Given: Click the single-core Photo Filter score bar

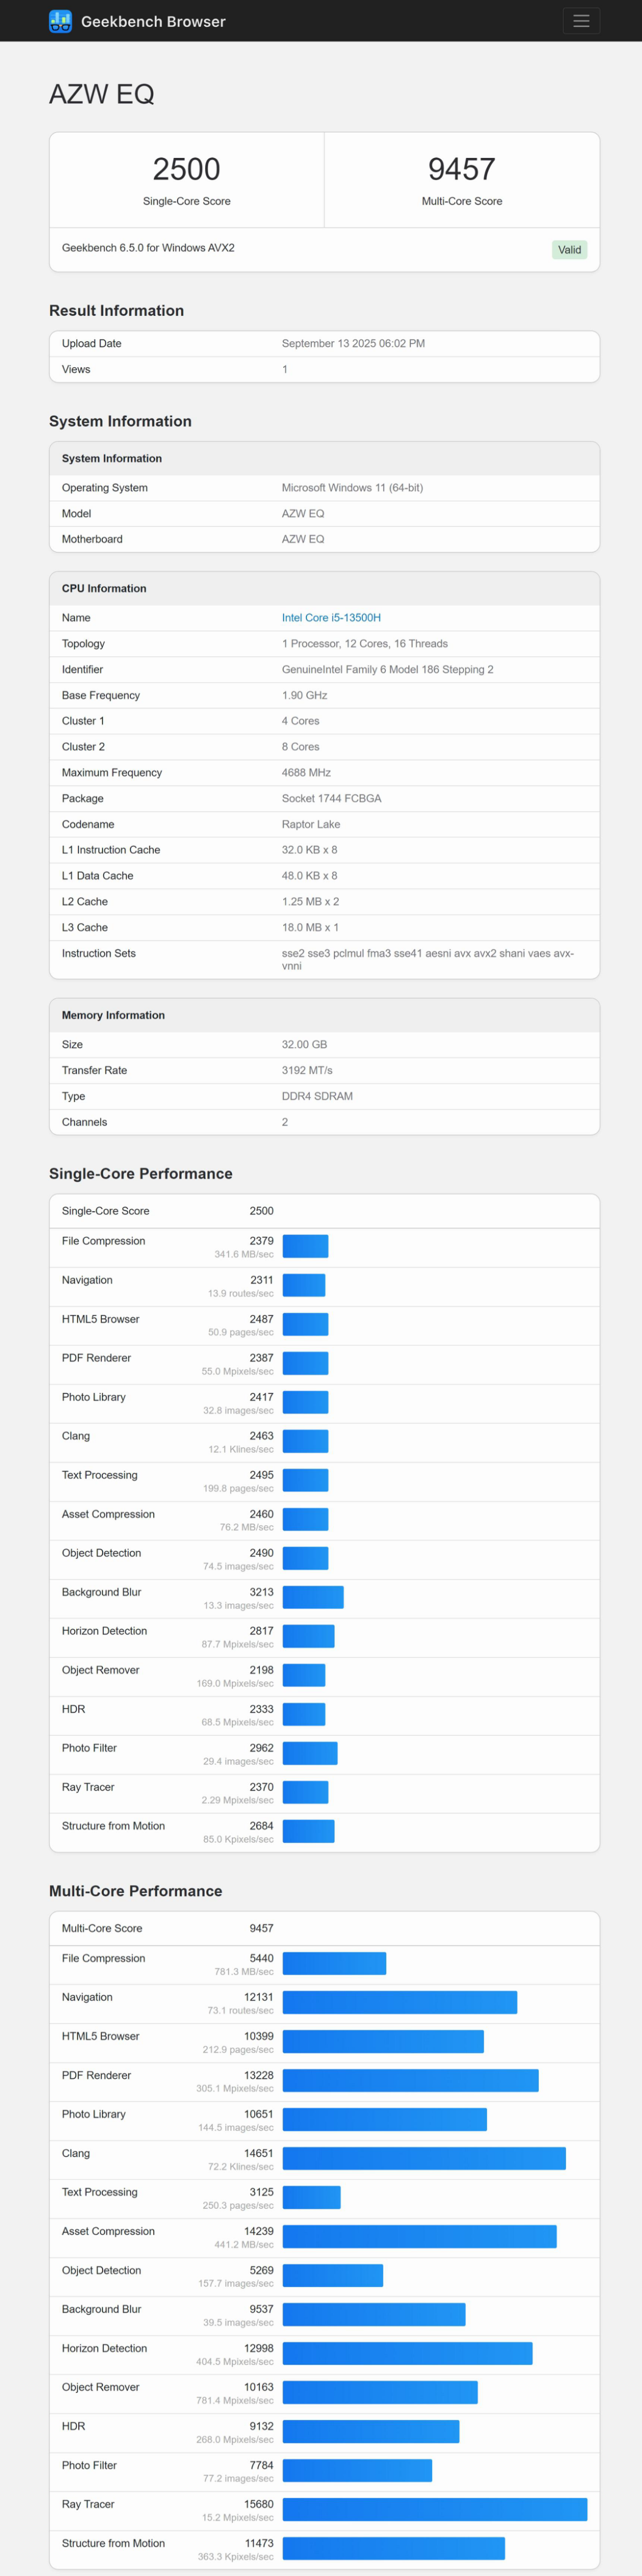Looking at the screenshot, I should (x=310, y=1753).
